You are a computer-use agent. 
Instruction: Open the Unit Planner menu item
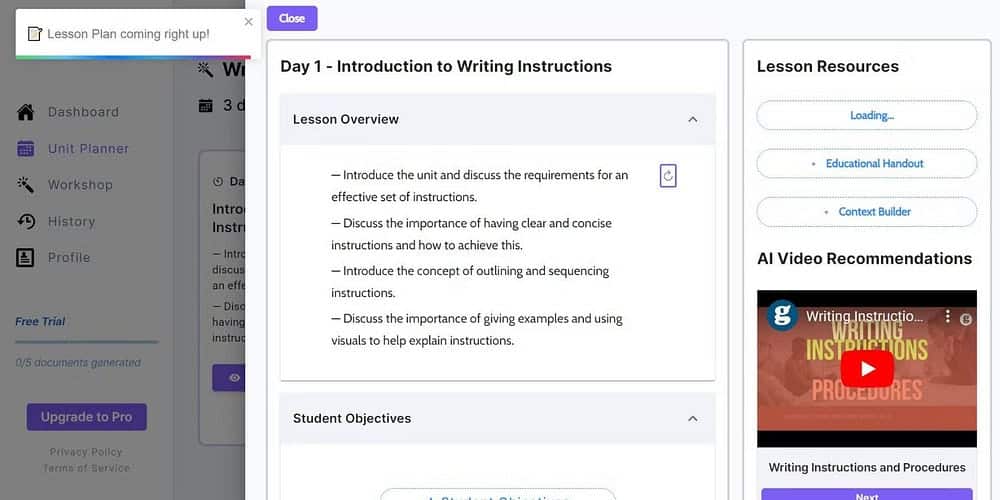[x=88, y=149]
